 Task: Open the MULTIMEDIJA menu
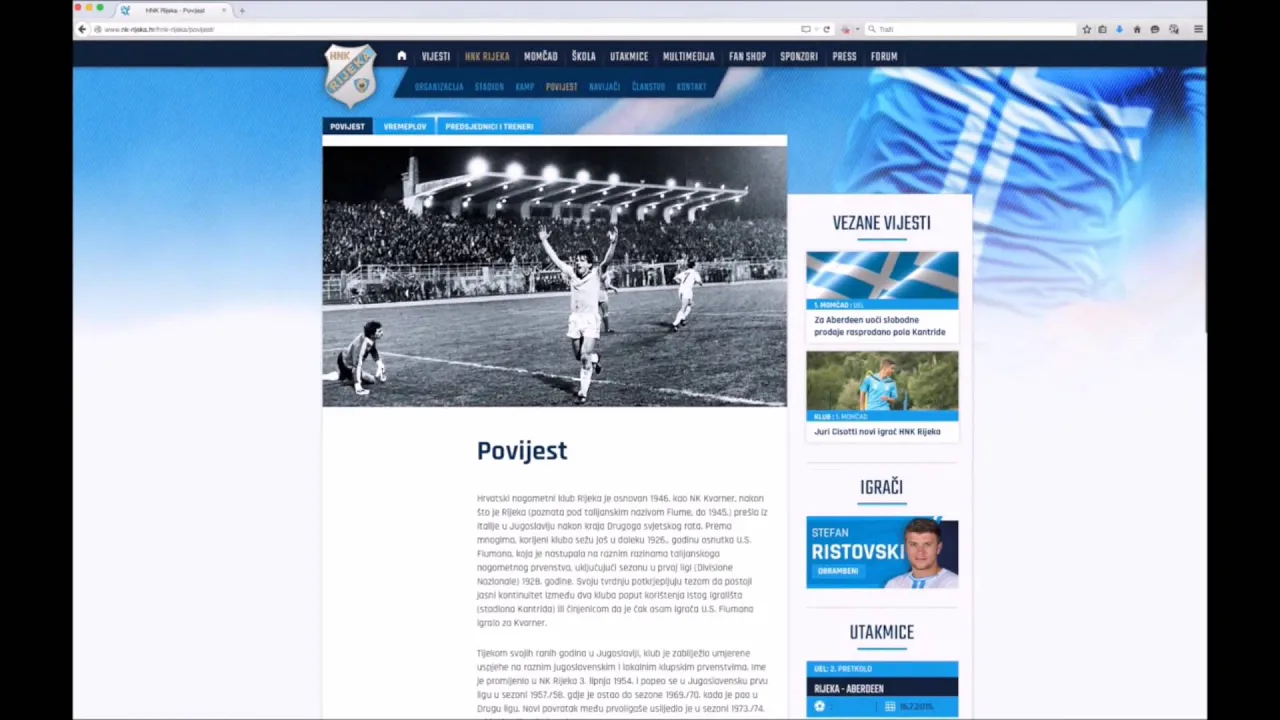[x=689, y=56]
